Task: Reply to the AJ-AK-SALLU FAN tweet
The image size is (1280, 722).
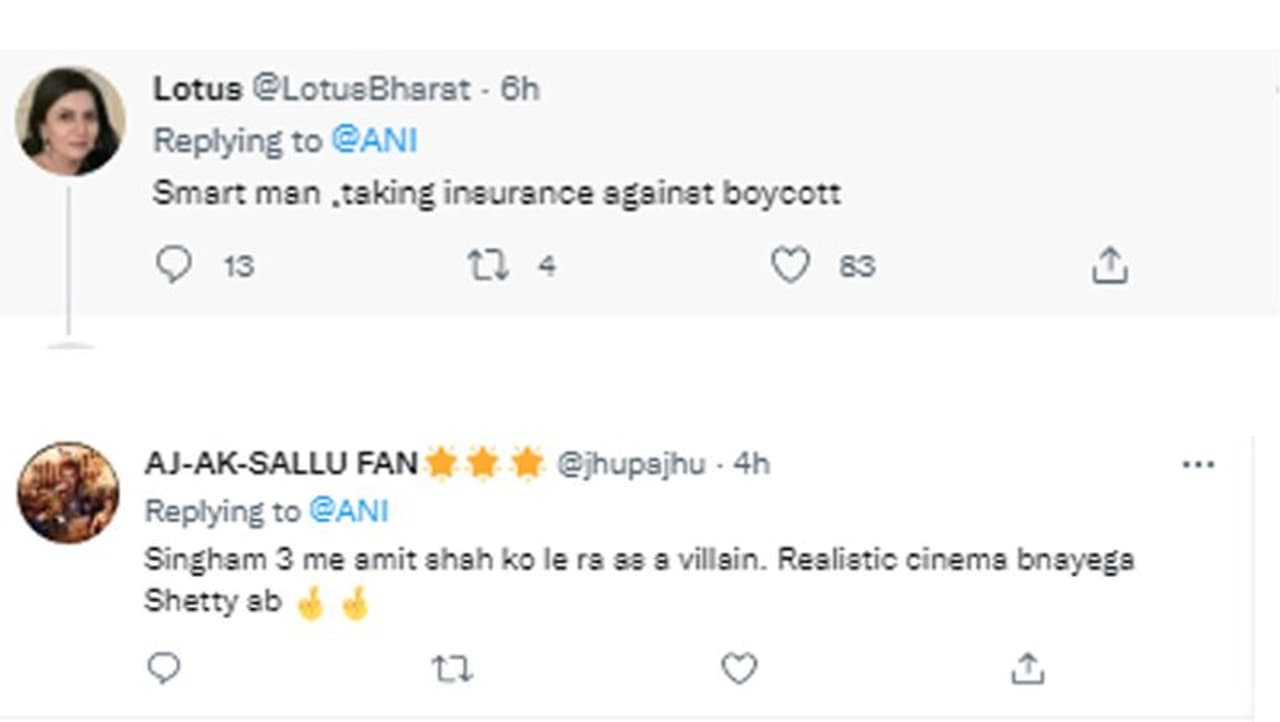Action: pyautogui.click(x=164, y=668)
